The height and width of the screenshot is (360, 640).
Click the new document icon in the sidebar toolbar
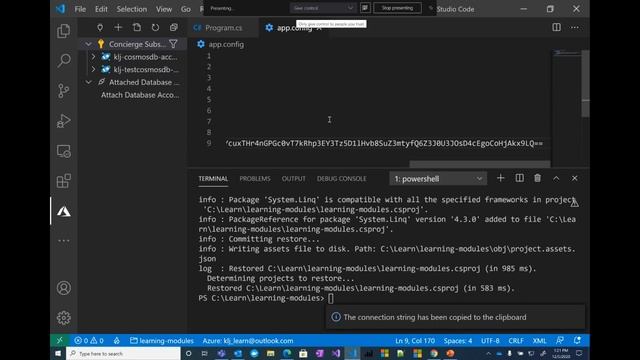pyautogui.click(x=137, y=27)
